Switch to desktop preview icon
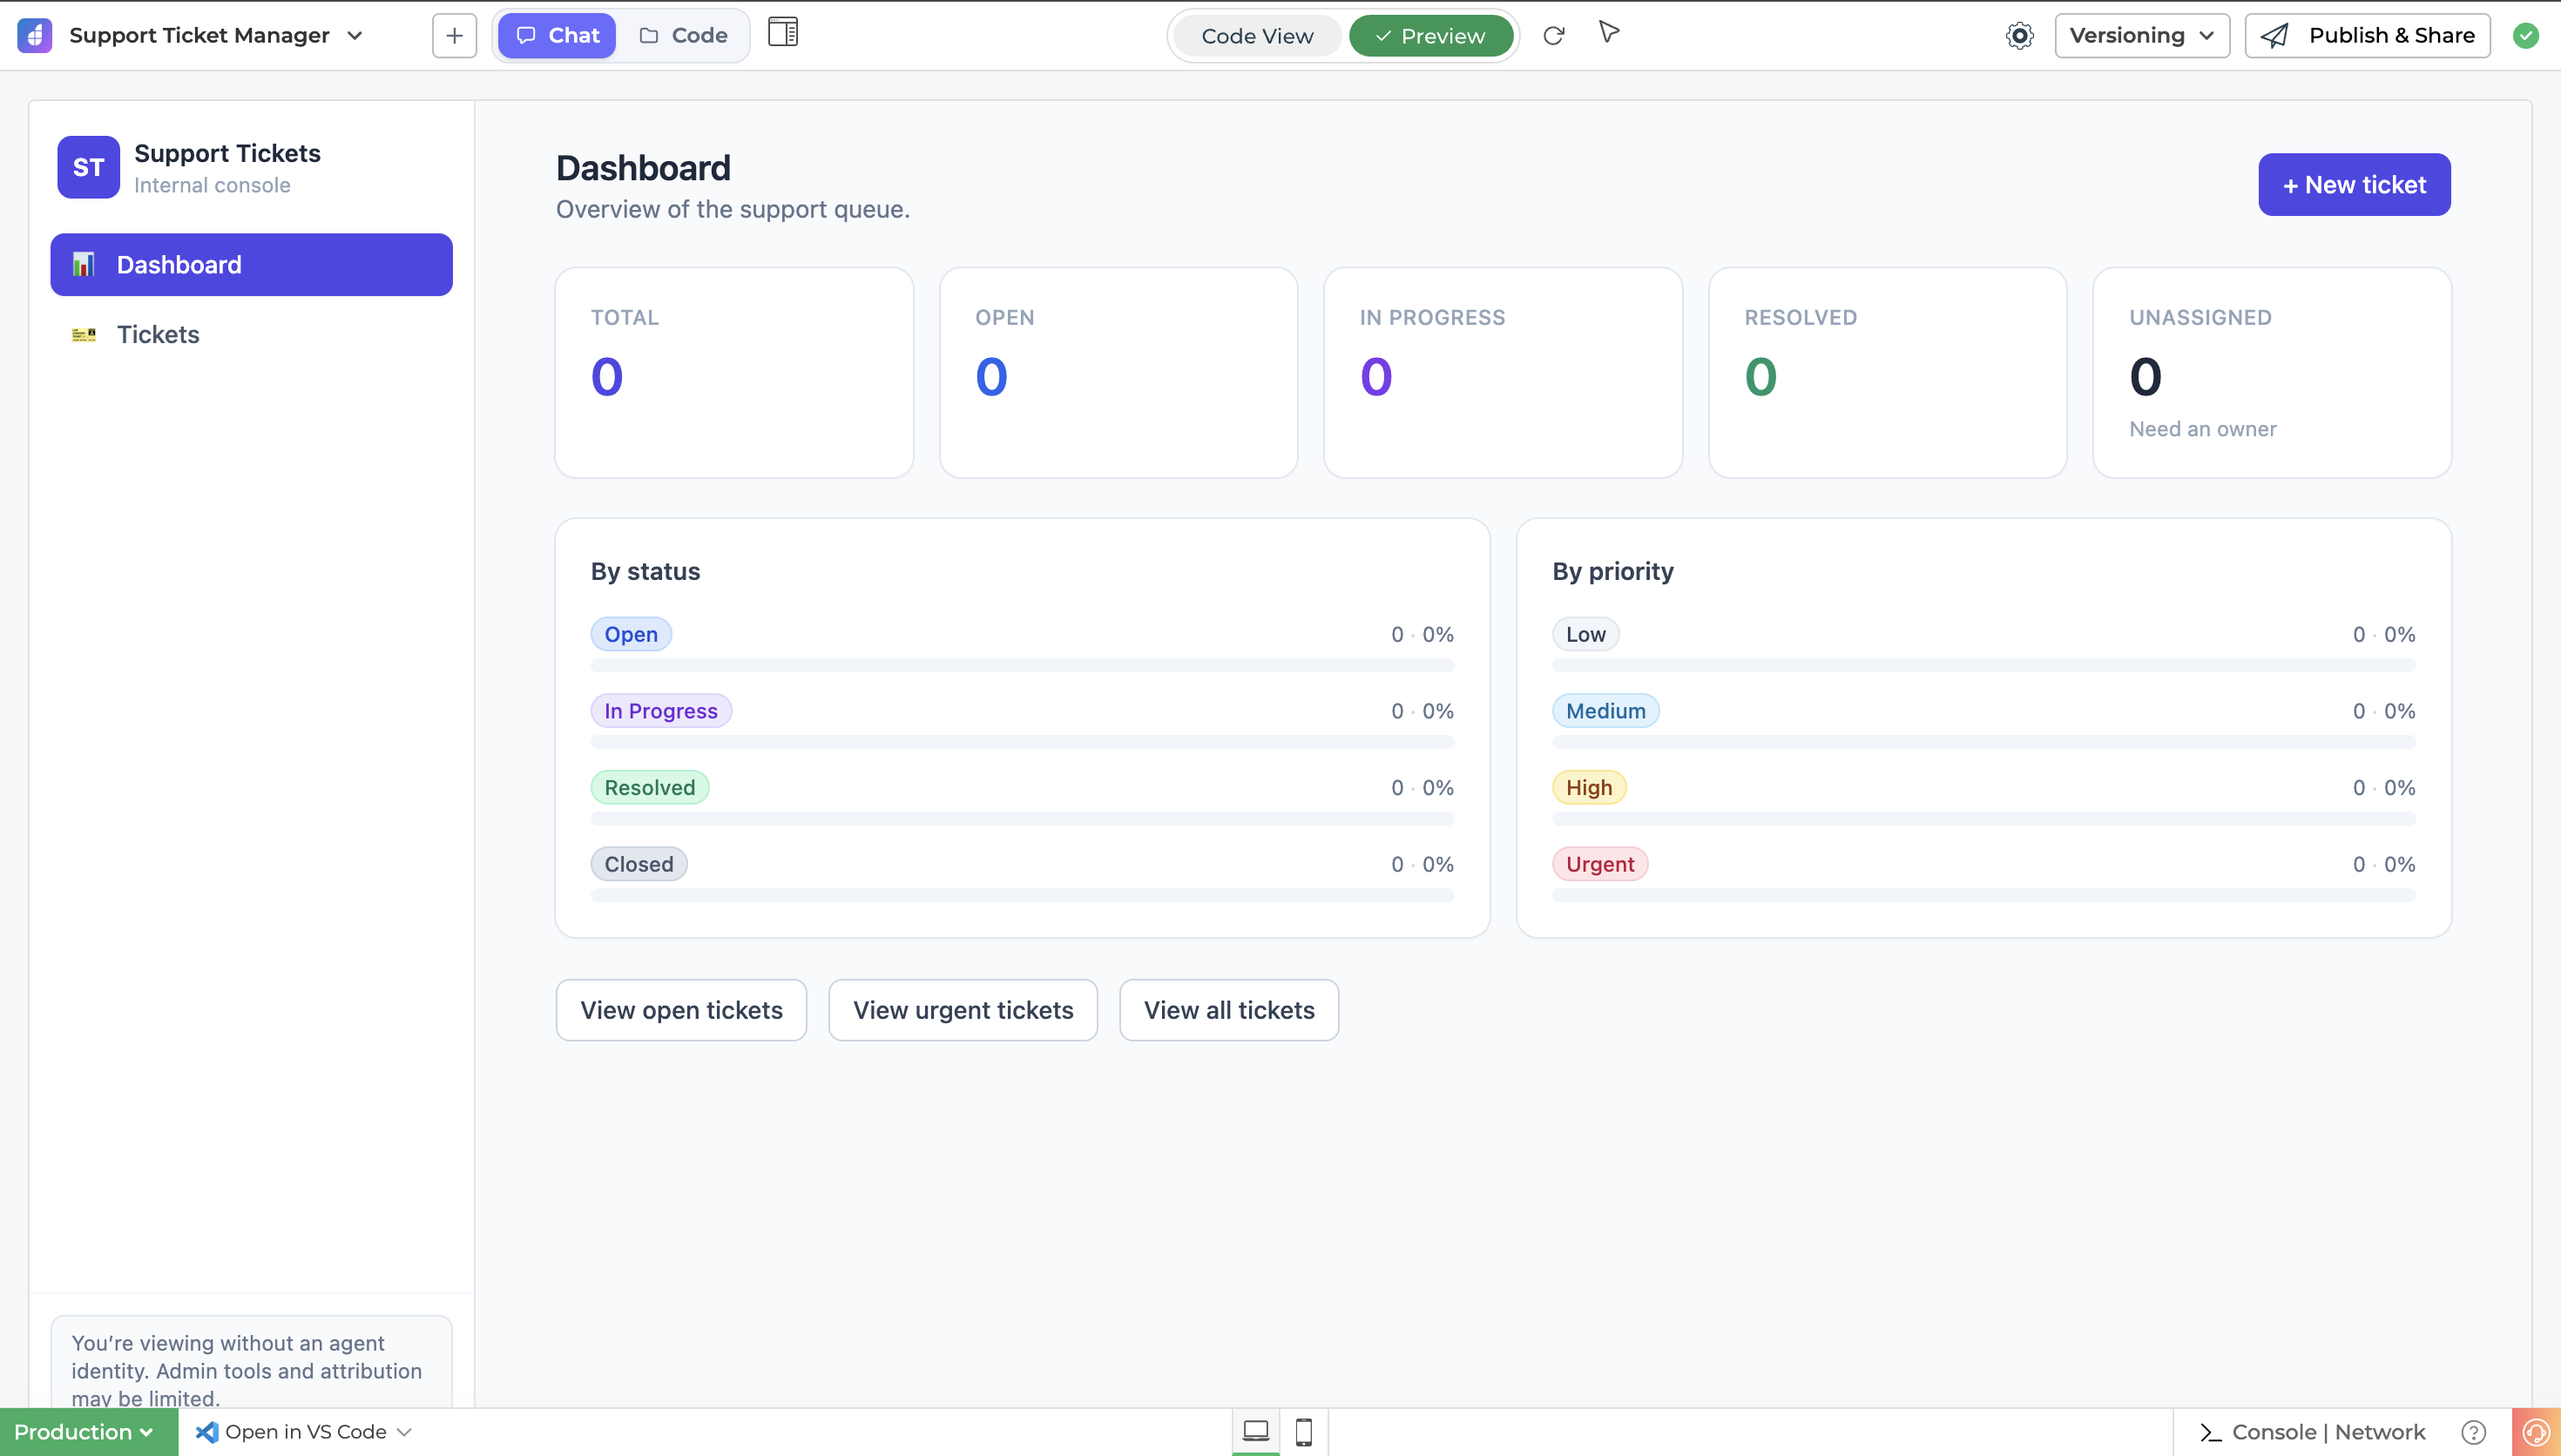The image size is (2561, 1456). (1256, 1432)
